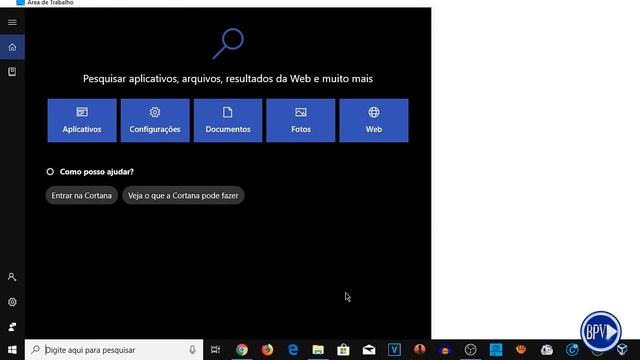The image size is (640, 360).
Task: Filter search by Configurações tile
Action: 155,120
